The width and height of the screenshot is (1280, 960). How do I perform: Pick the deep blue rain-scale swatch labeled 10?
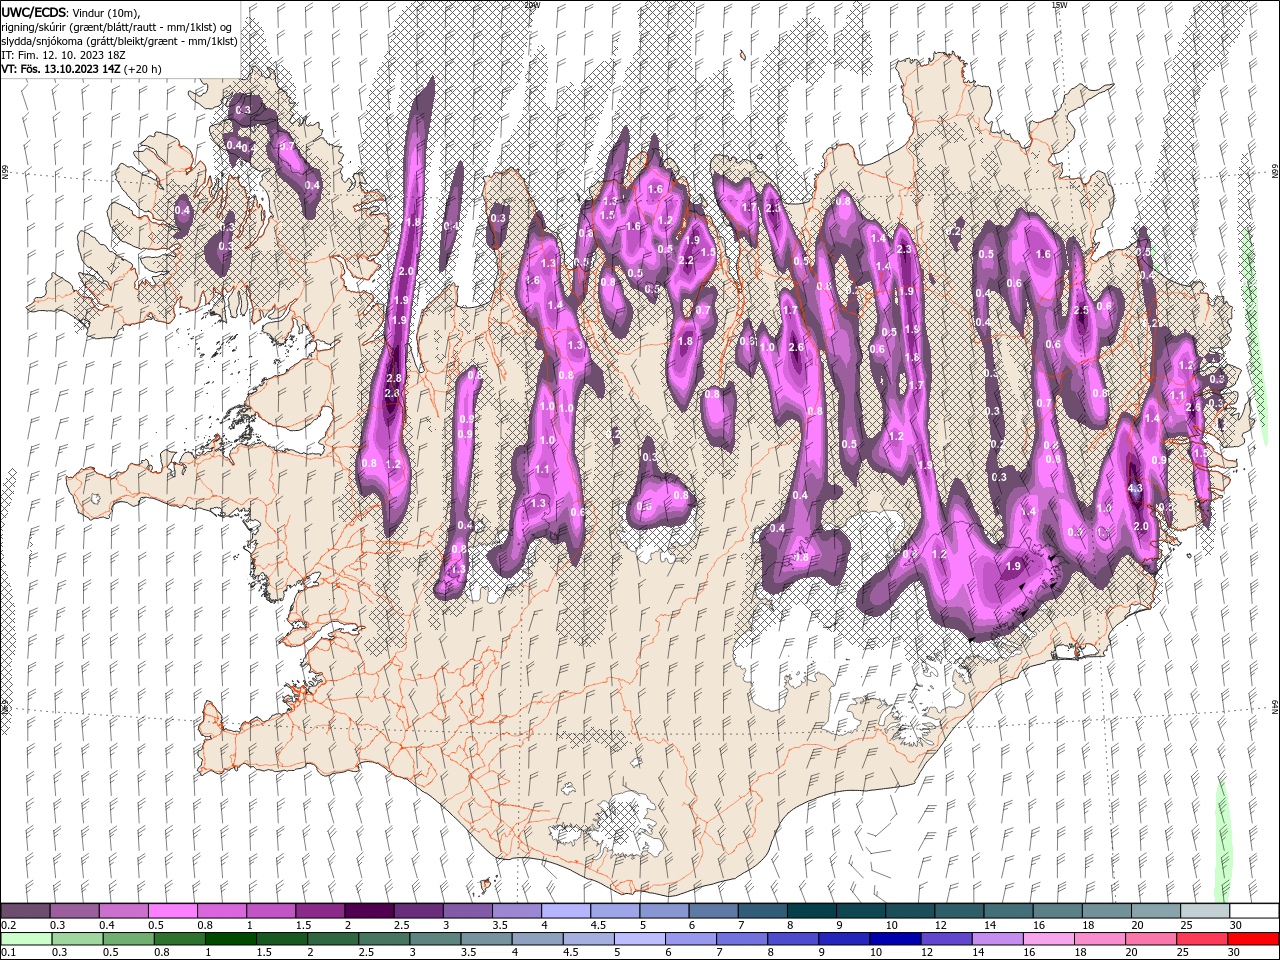pyautogui.click(x=893, y=939)
